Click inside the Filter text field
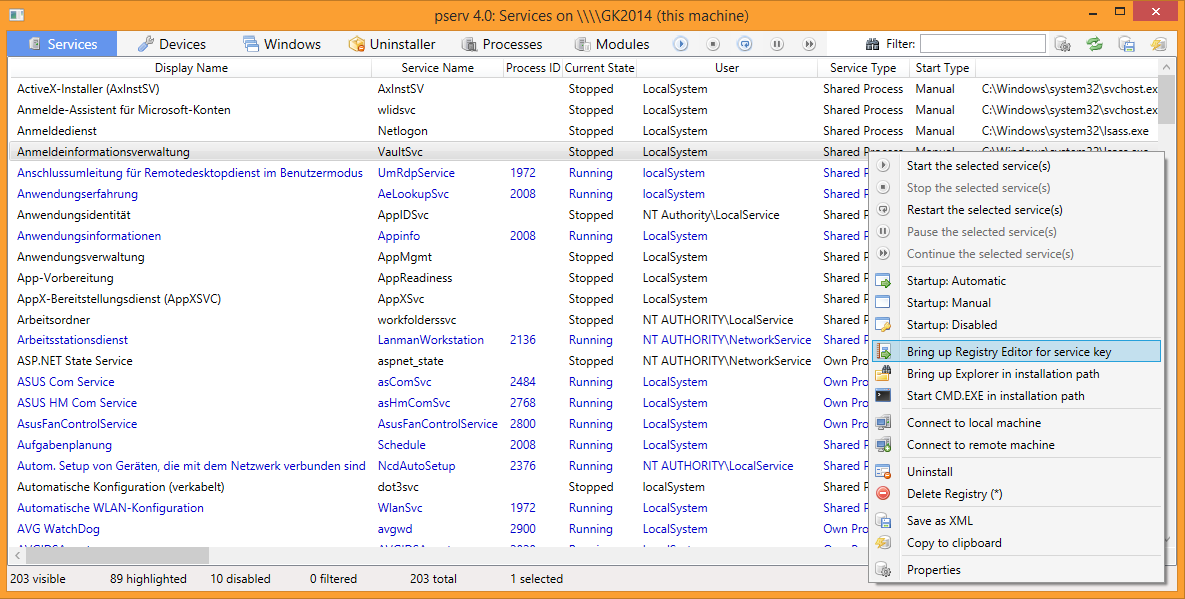Image resolution: width=1185 pixels, height=599 pixels. click(x=982, y=44)
